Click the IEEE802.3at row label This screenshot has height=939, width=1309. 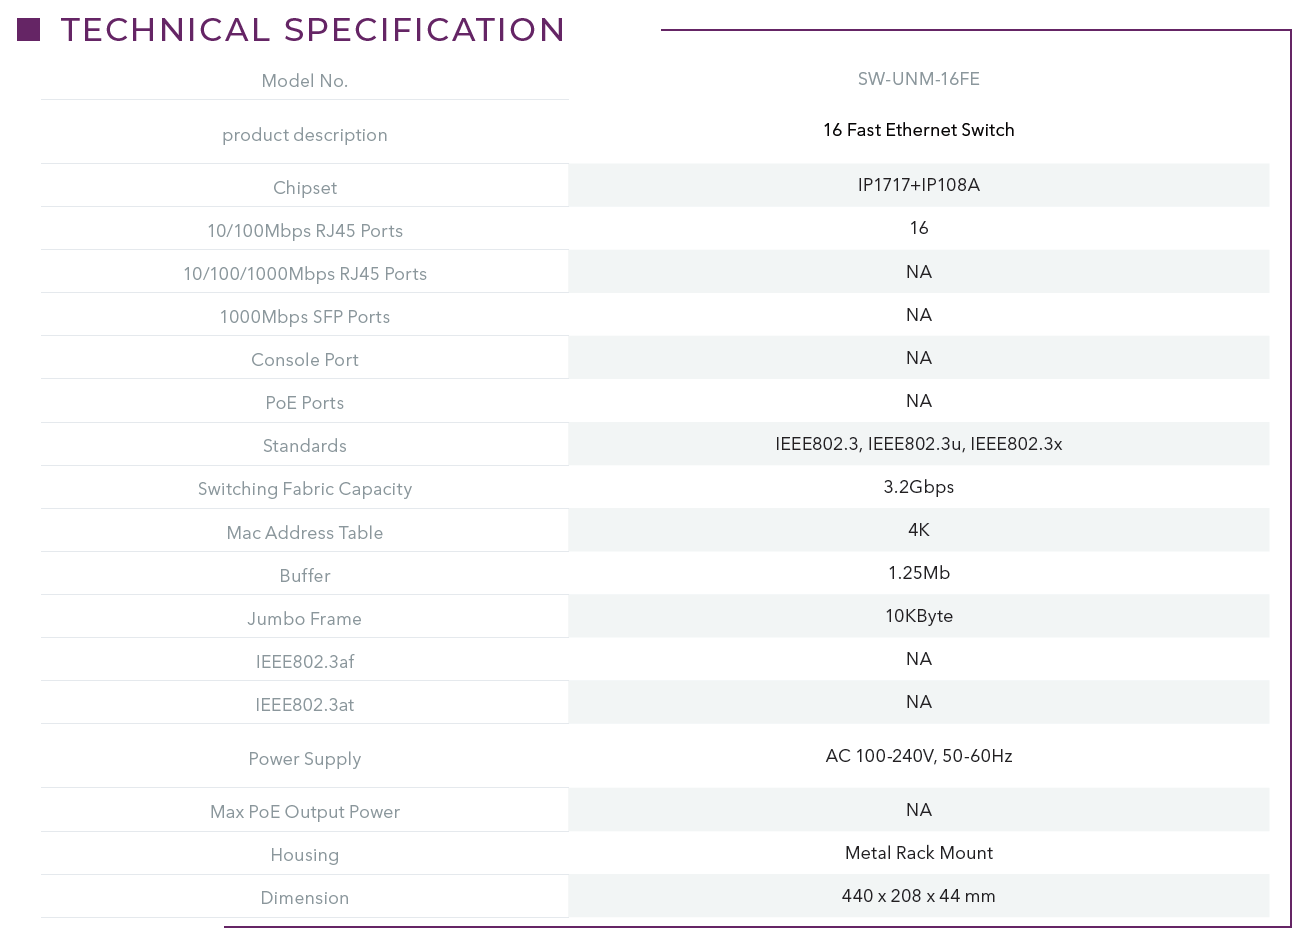pyautogui.click(x=305, y=705)
